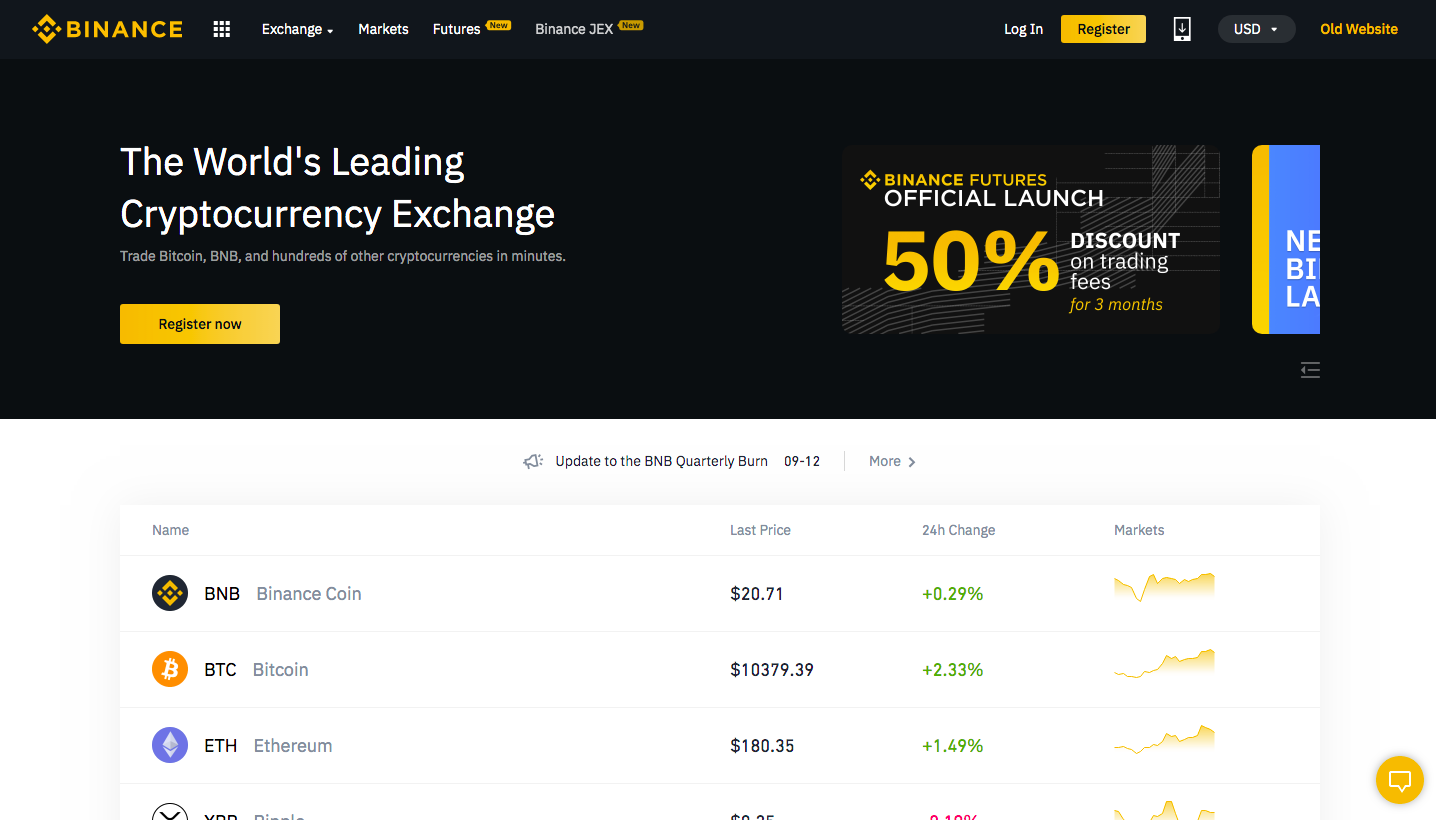
Task: Open the Futures menu item
Action: (457, 29)
